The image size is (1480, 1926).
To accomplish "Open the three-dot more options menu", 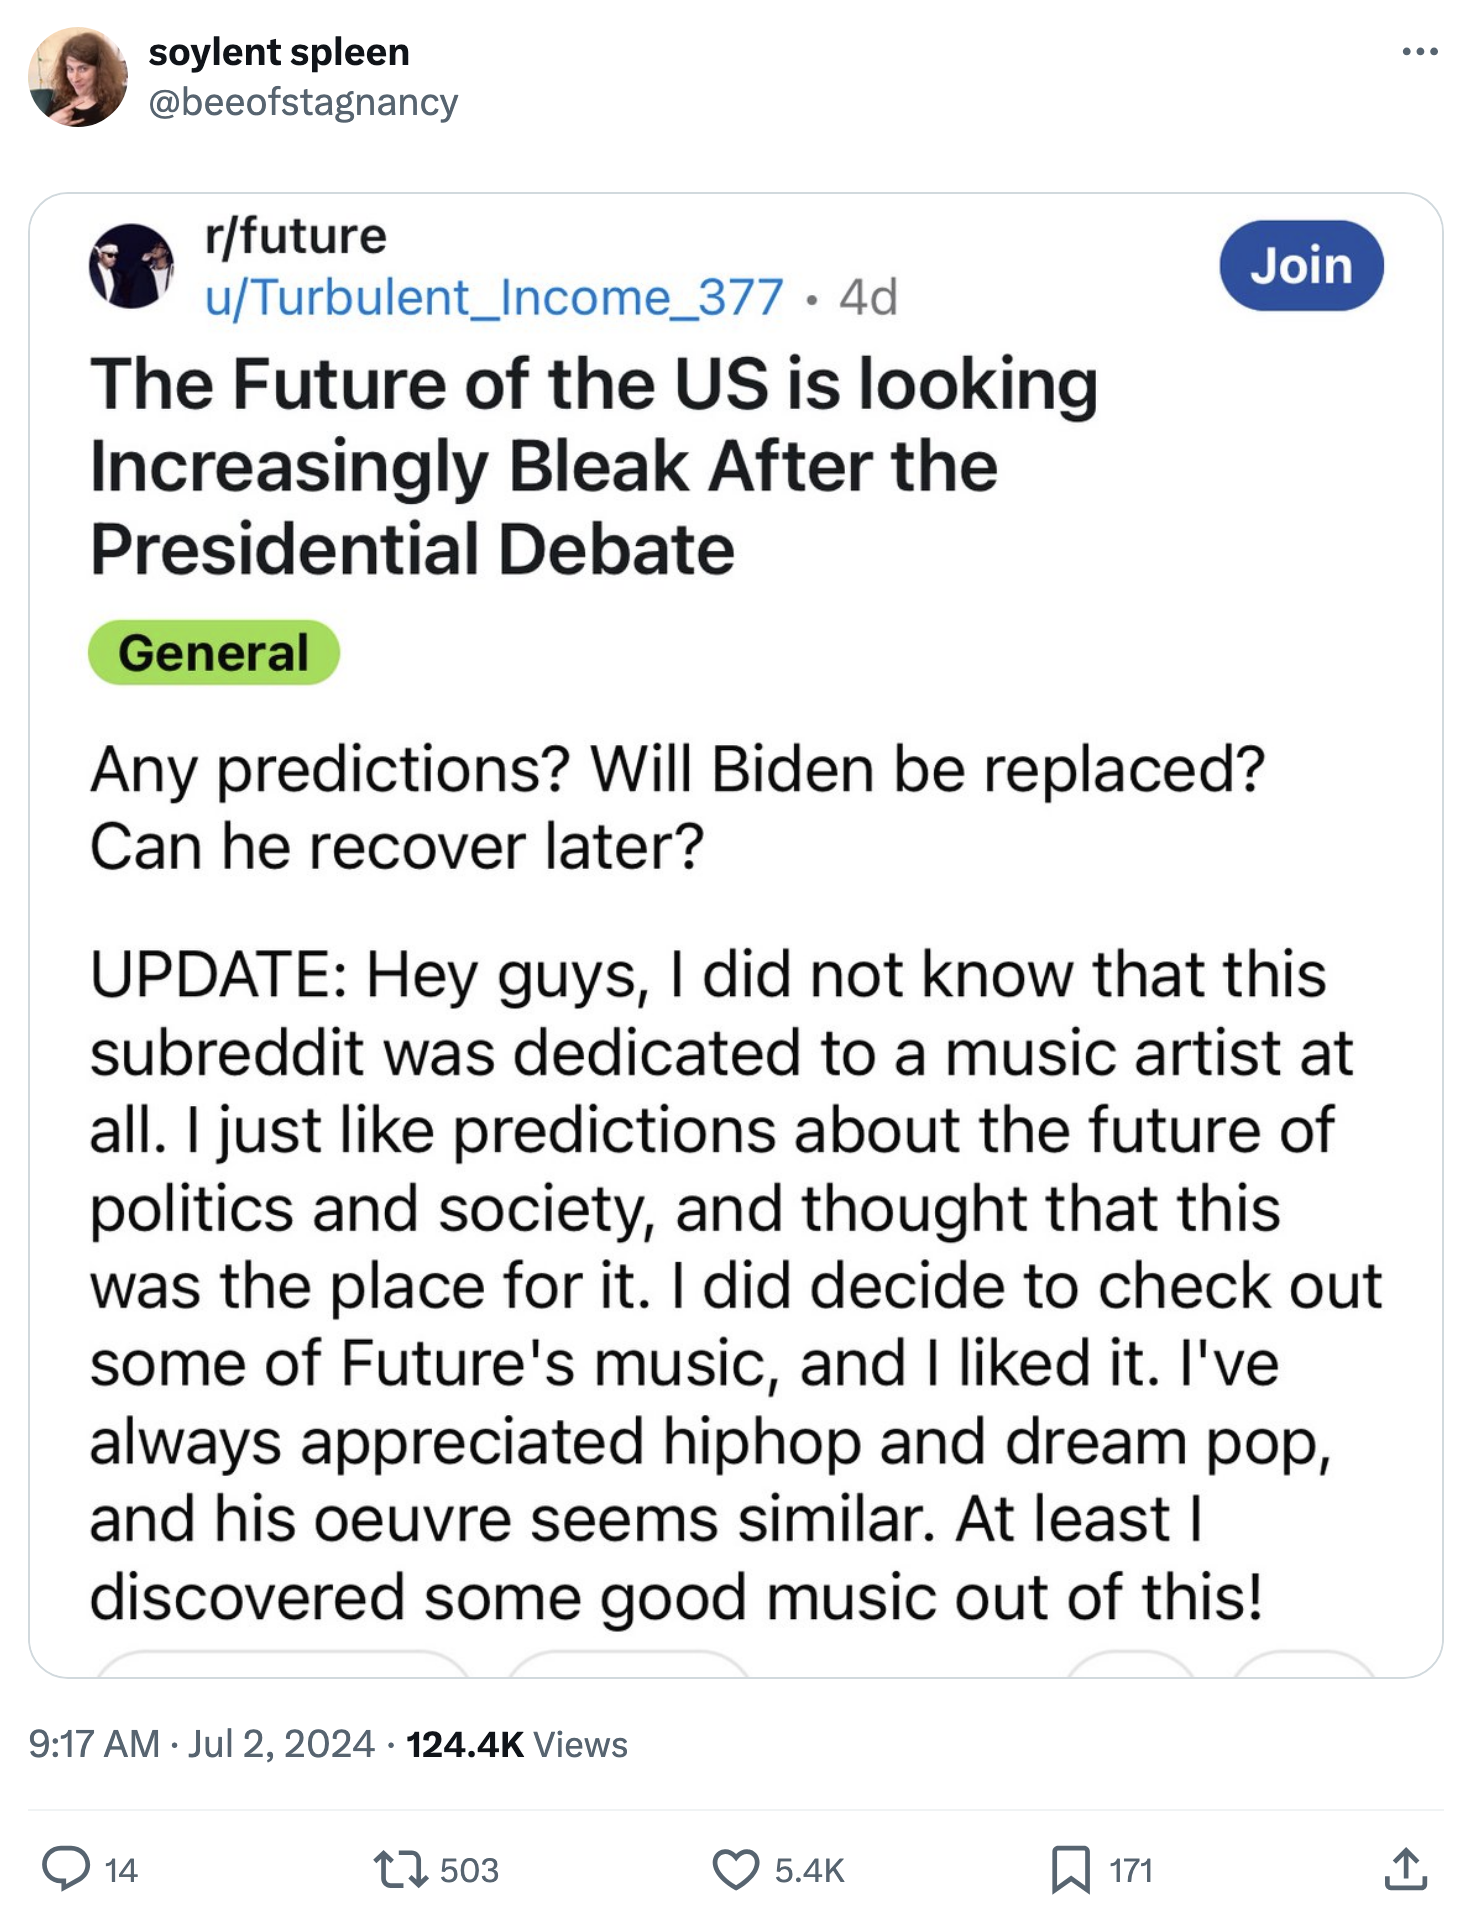I will [1419, 52].
